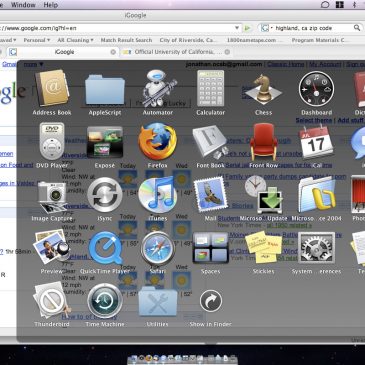
Task: Launch Preview app icon
Action: (52, 247)
